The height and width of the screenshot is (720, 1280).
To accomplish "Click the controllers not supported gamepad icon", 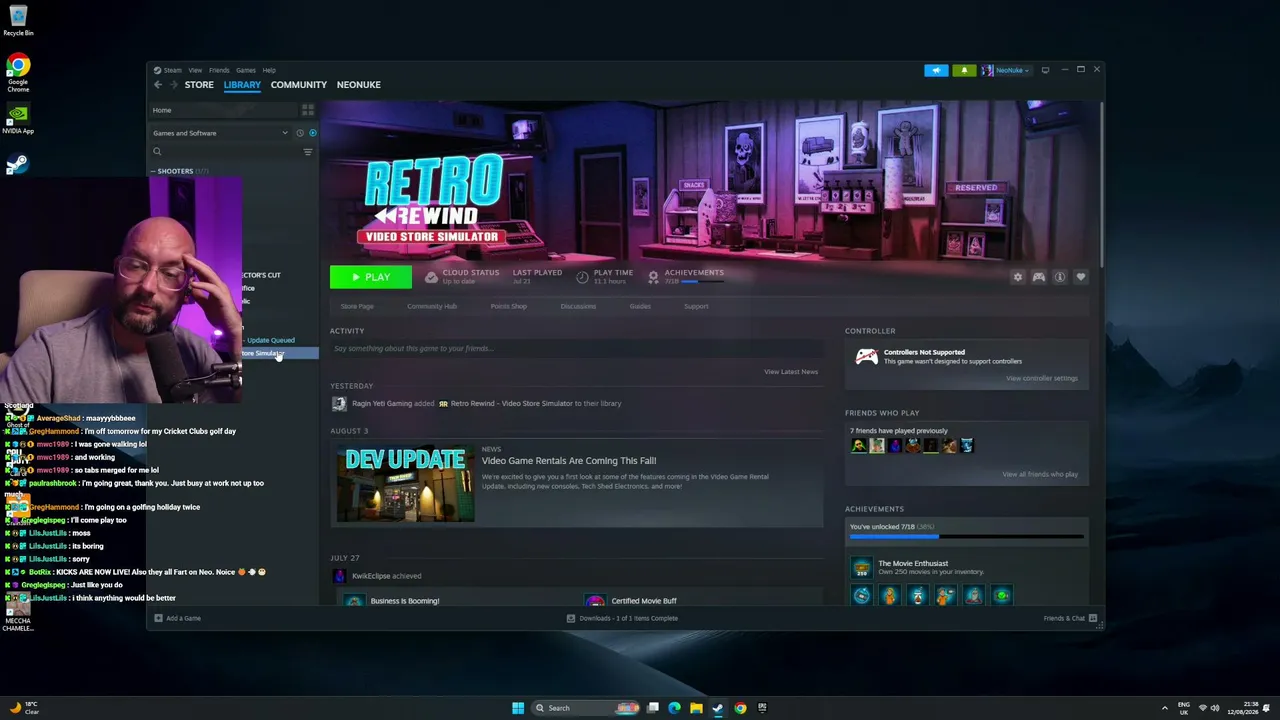I will click(x=866, y=356).
